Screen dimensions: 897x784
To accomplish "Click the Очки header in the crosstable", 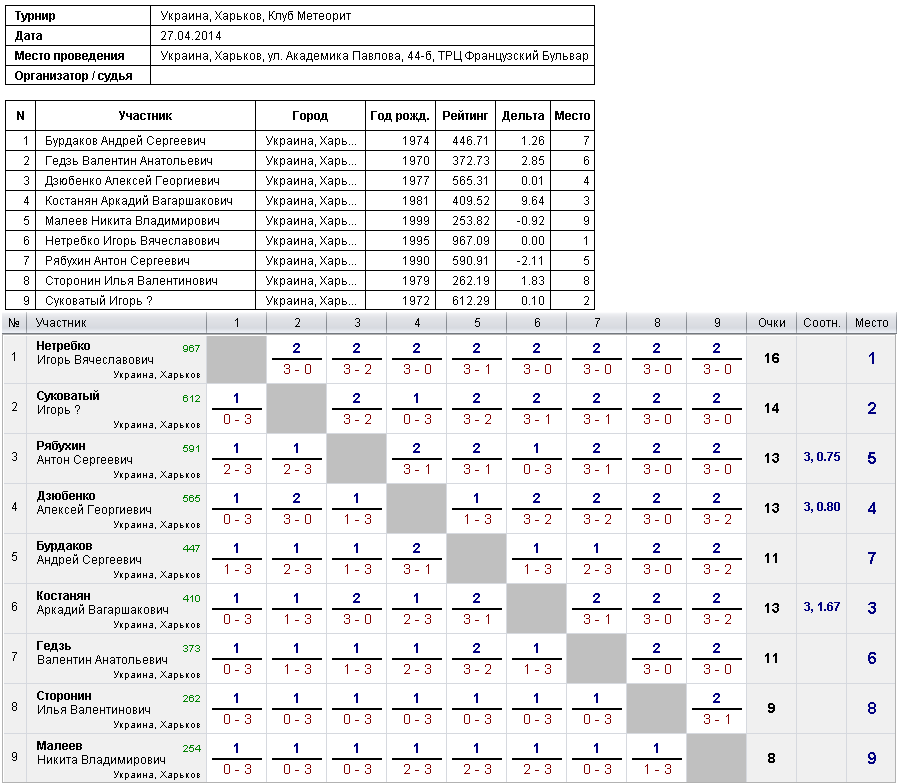I will pos(771,323).
